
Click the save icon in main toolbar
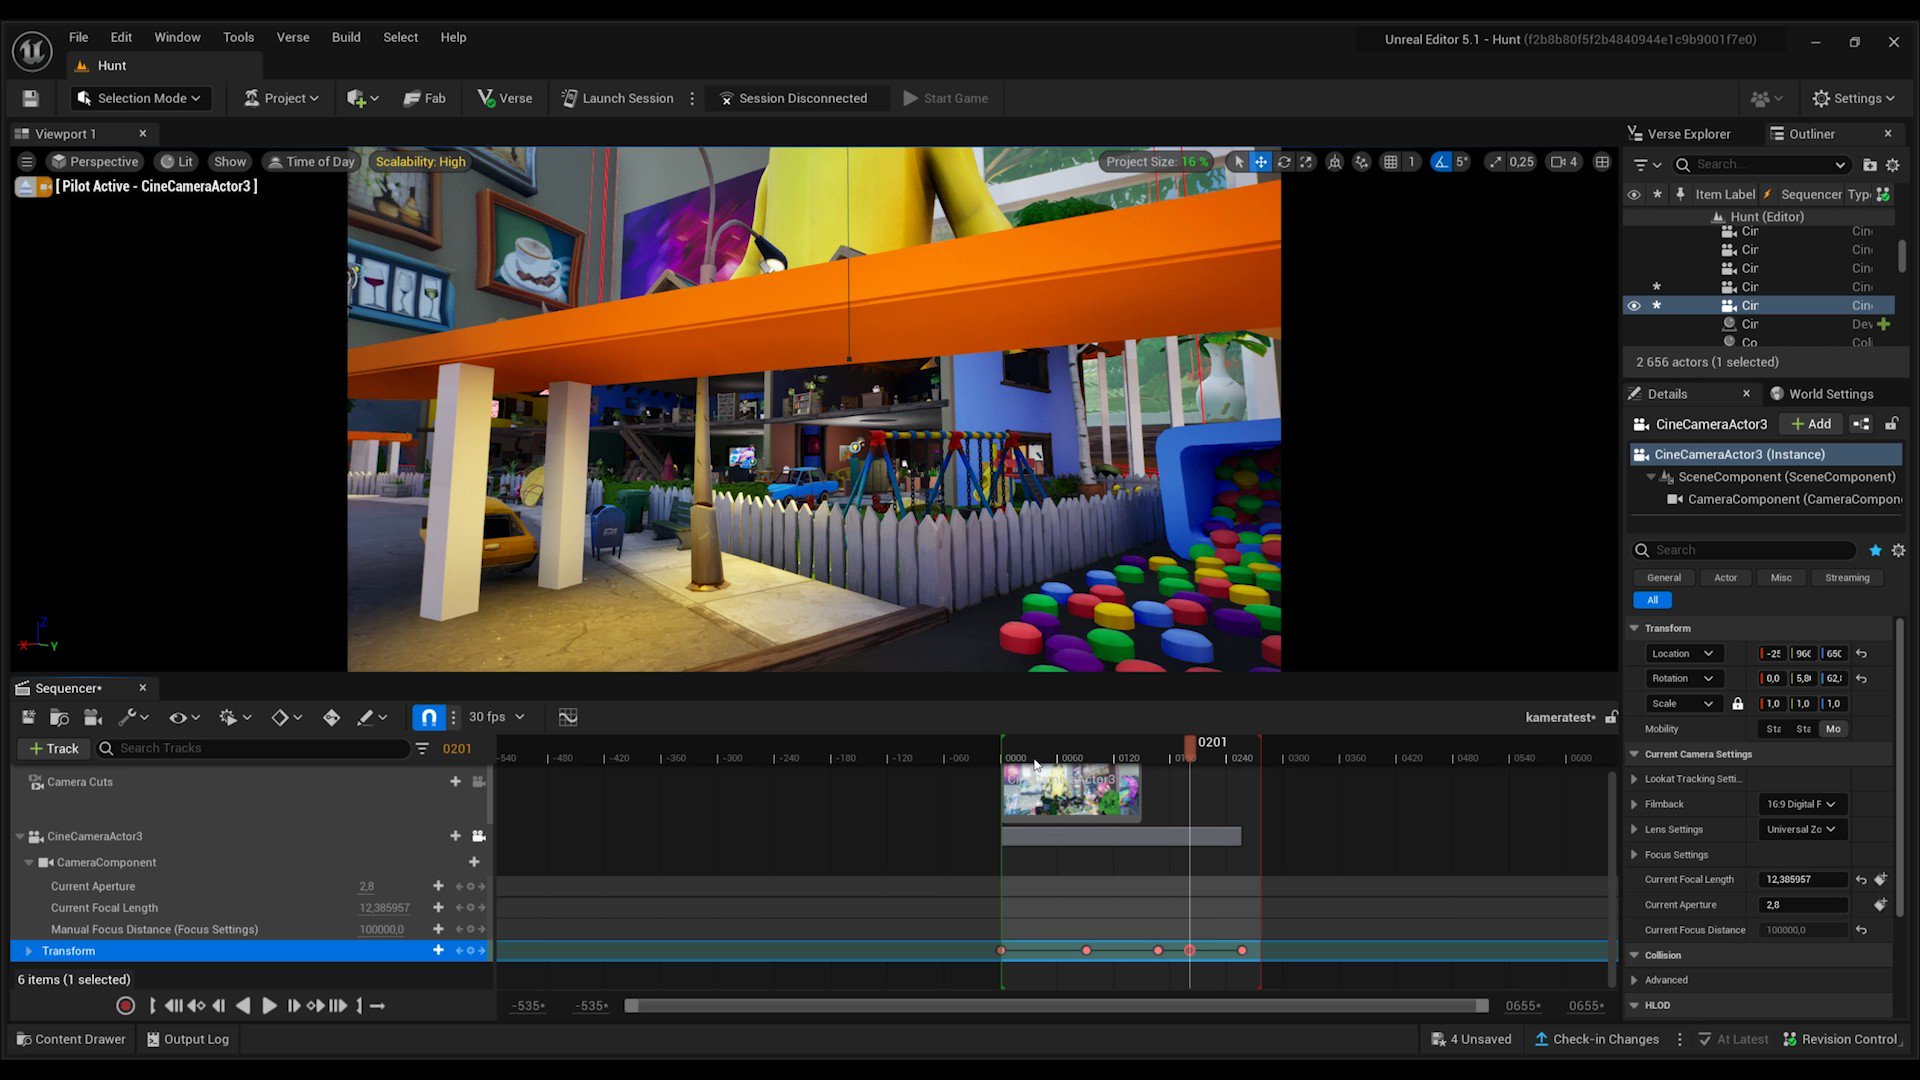pyautogui.click(x=30, y=98)
